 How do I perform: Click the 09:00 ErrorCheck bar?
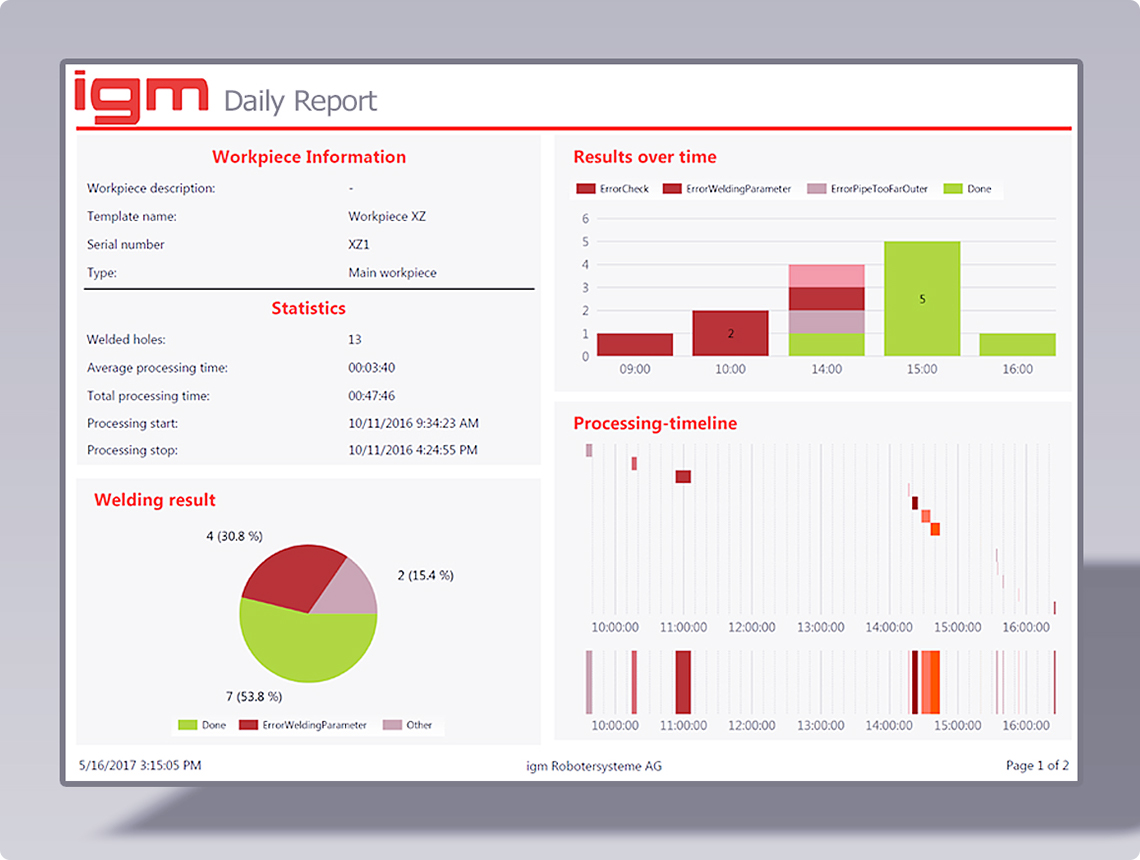[635, 345]
